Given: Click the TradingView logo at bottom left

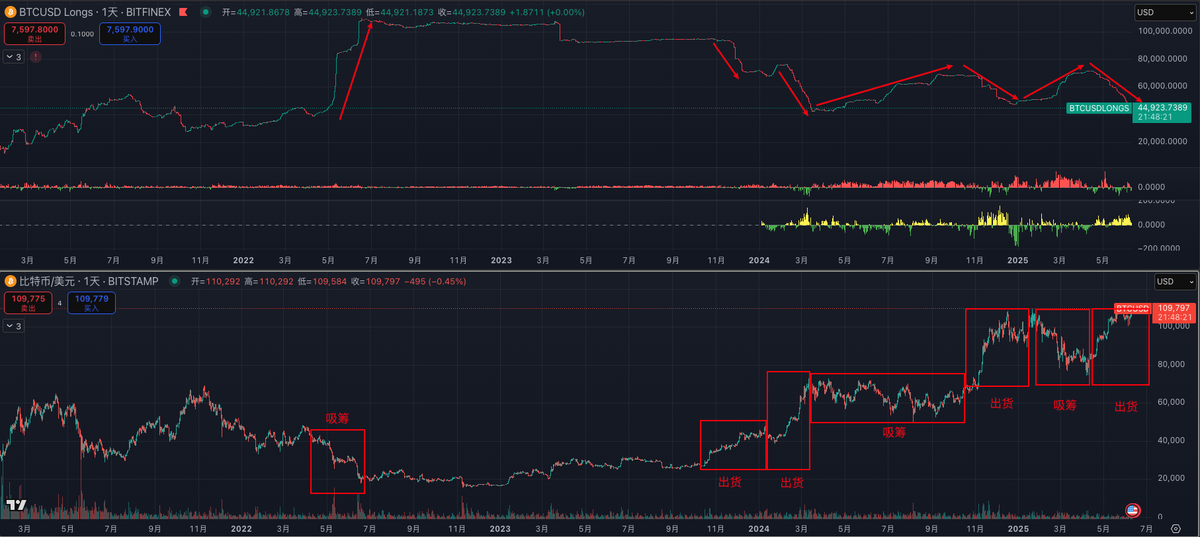Looking at the screenshot, I should tap(16, 506).
